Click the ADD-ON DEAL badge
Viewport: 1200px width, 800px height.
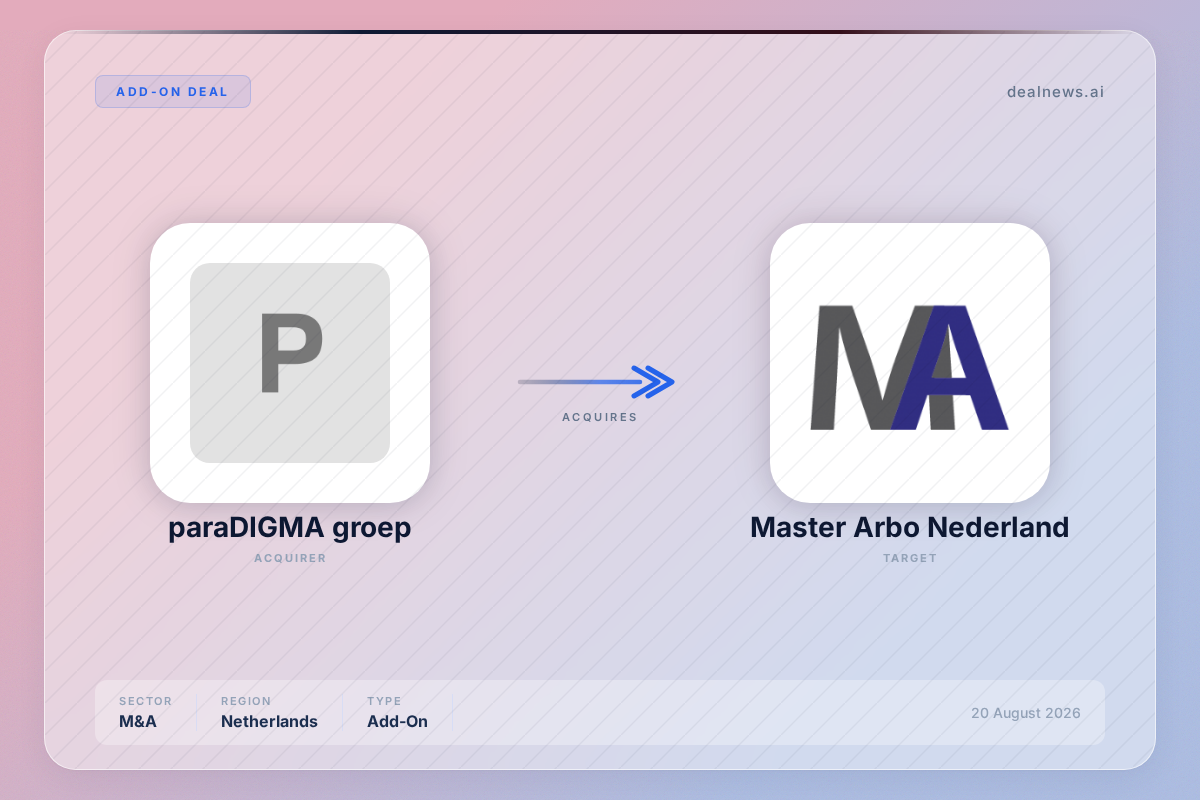click(173, 92)
